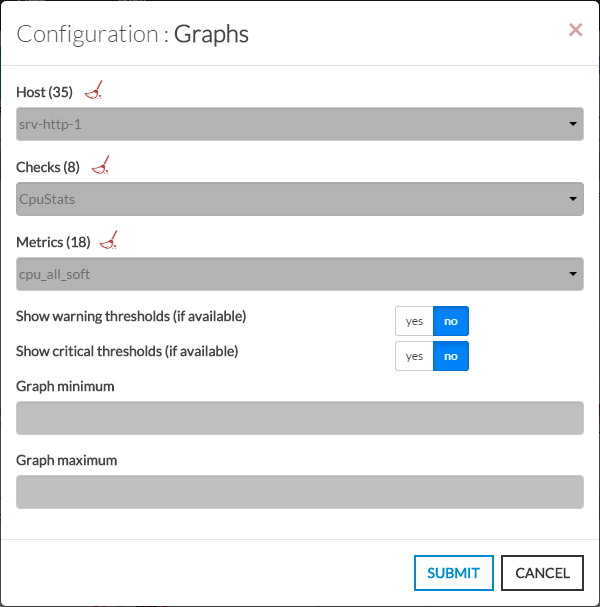Click the broom icon next to Metrics
This screenshot has height=607, width=600.
tap(110, 240)
